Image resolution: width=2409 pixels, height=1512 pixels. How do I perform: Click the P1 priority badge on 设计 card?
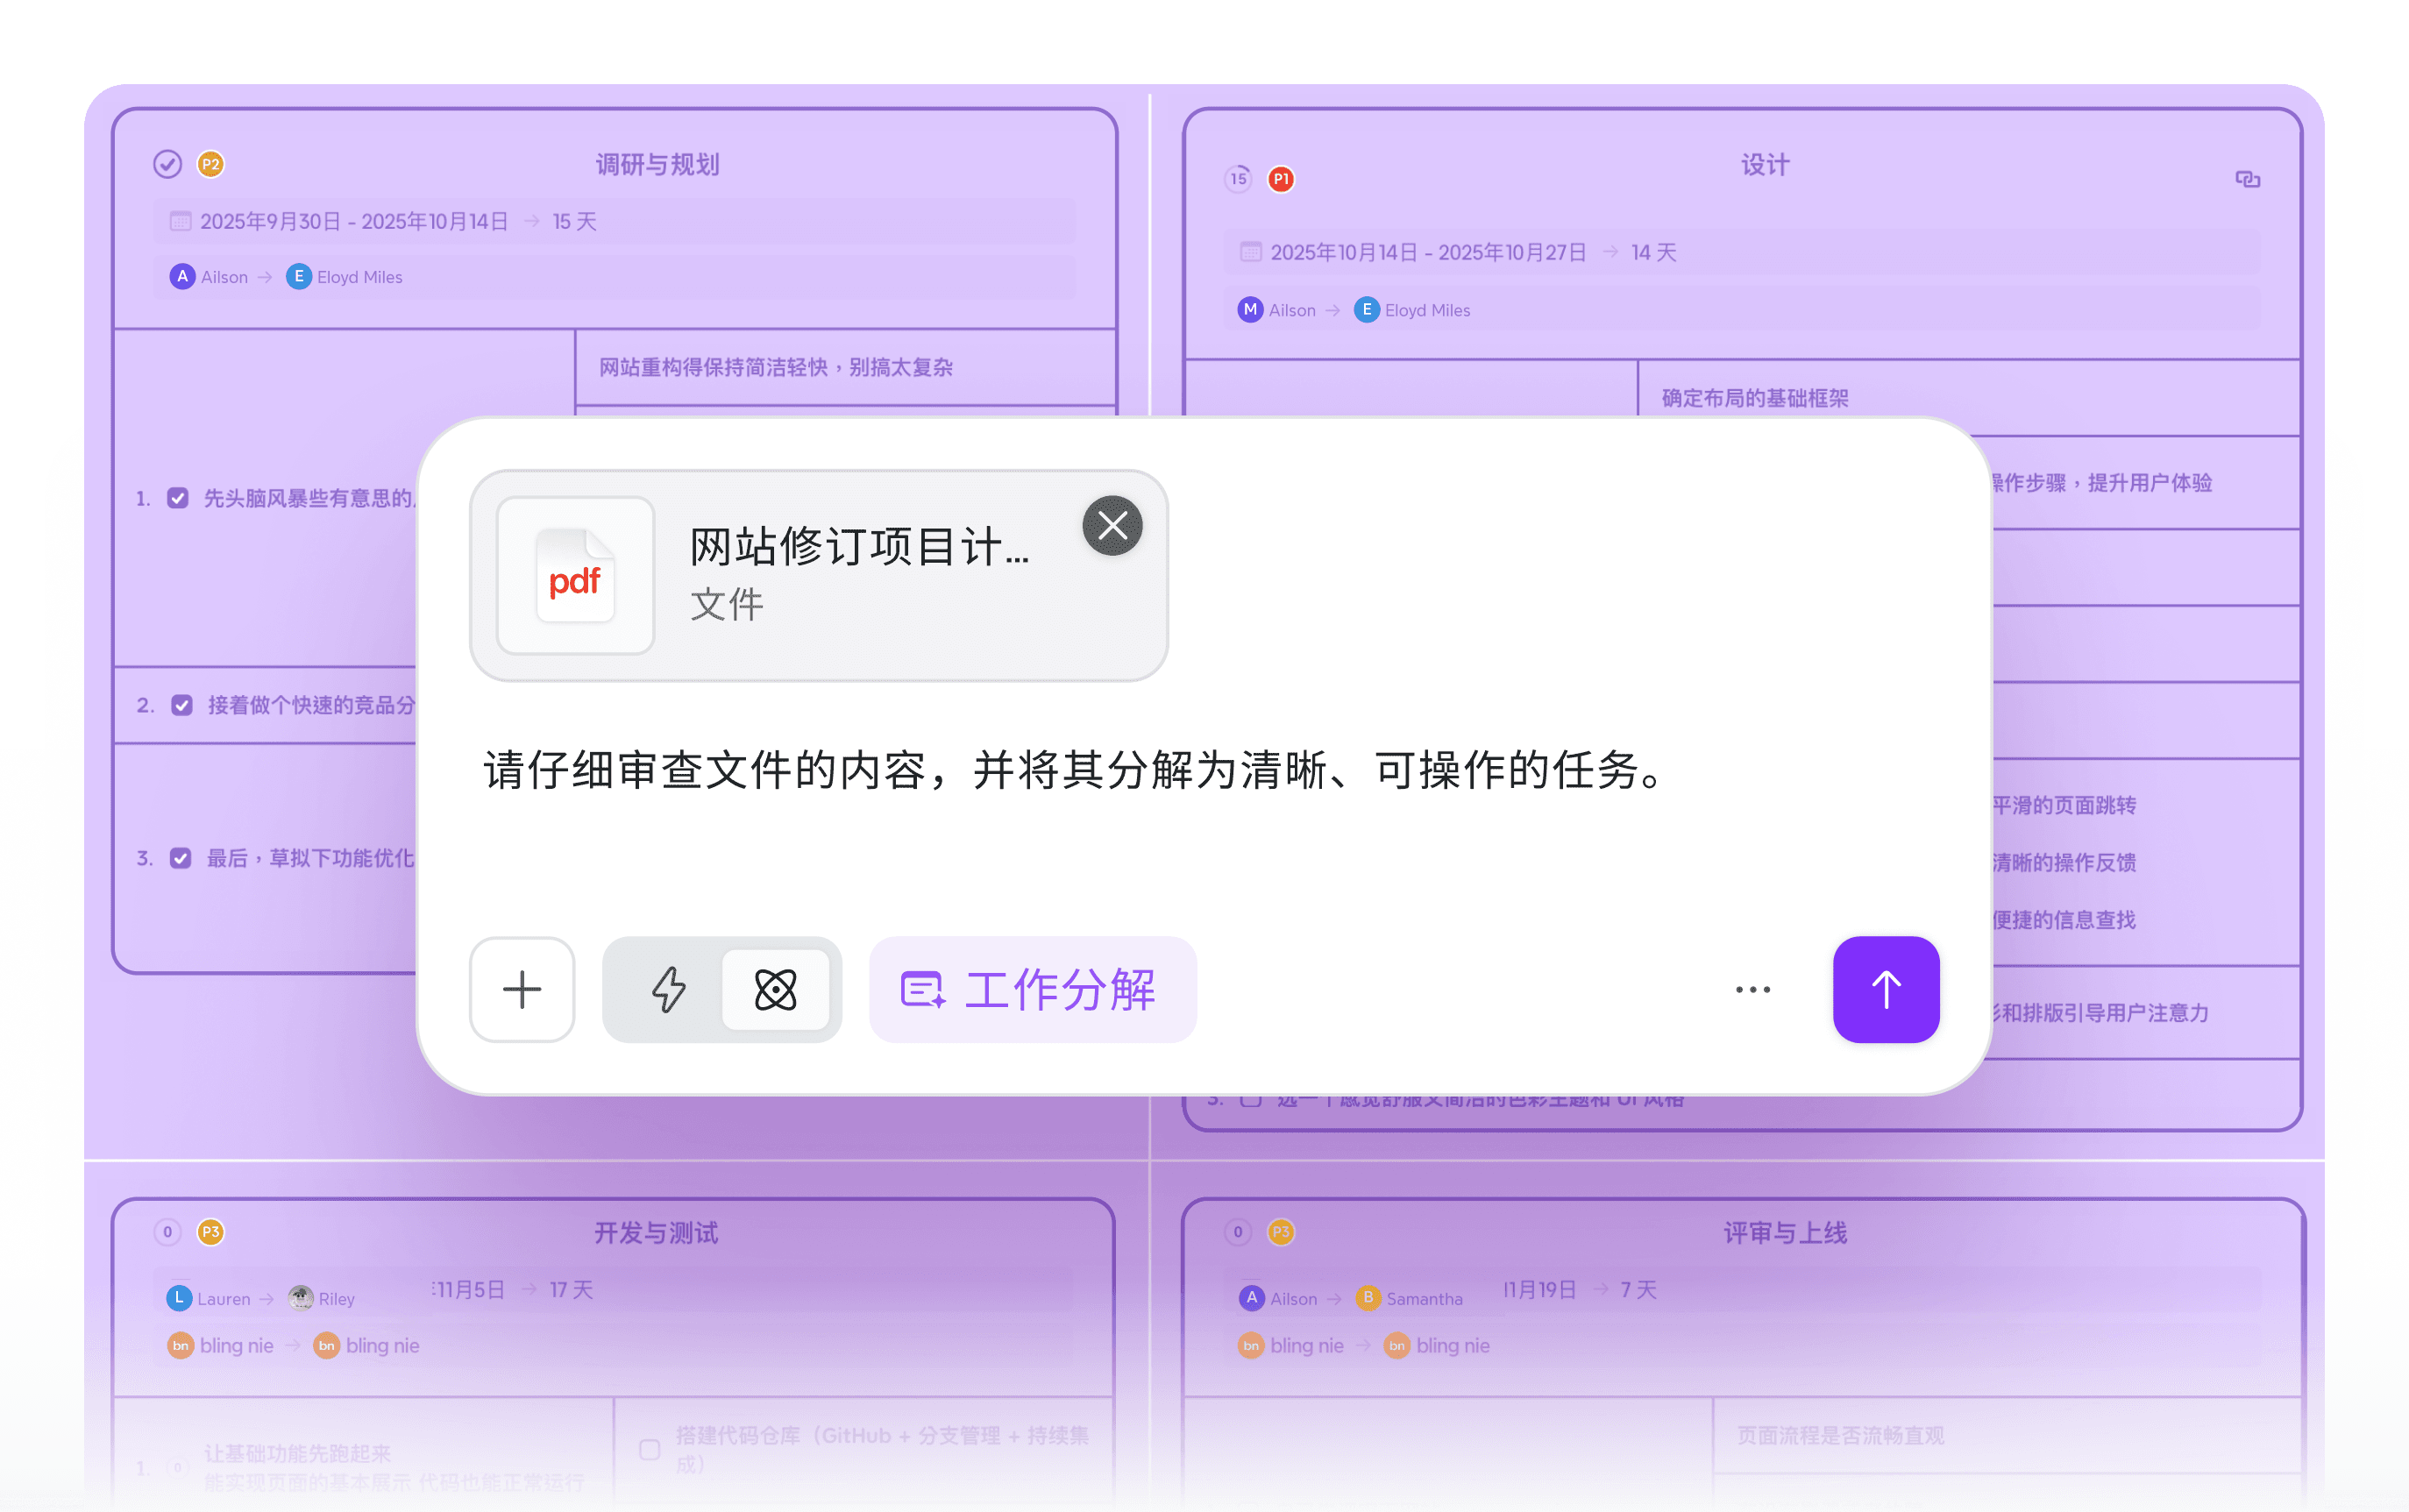click(x=1281, y=179)
